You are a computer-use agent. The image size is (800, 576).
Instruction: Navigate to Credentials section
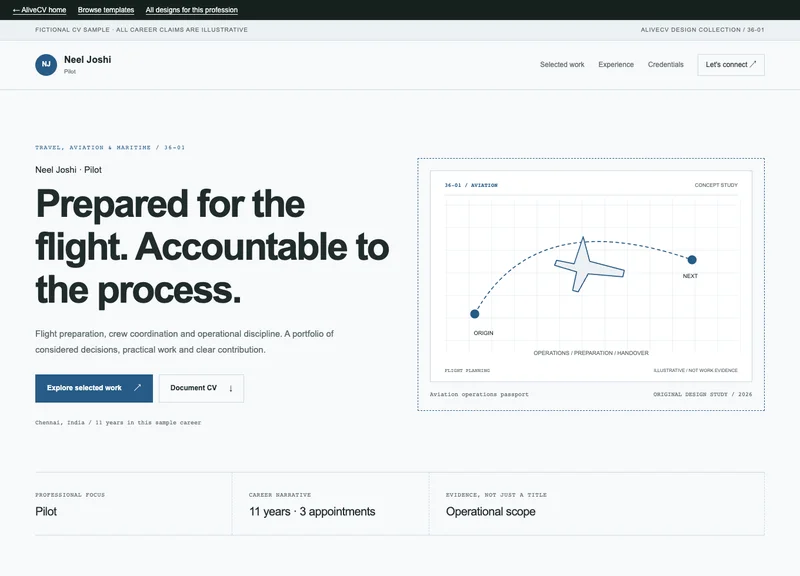pyautogui.click(x=665, y=64)
